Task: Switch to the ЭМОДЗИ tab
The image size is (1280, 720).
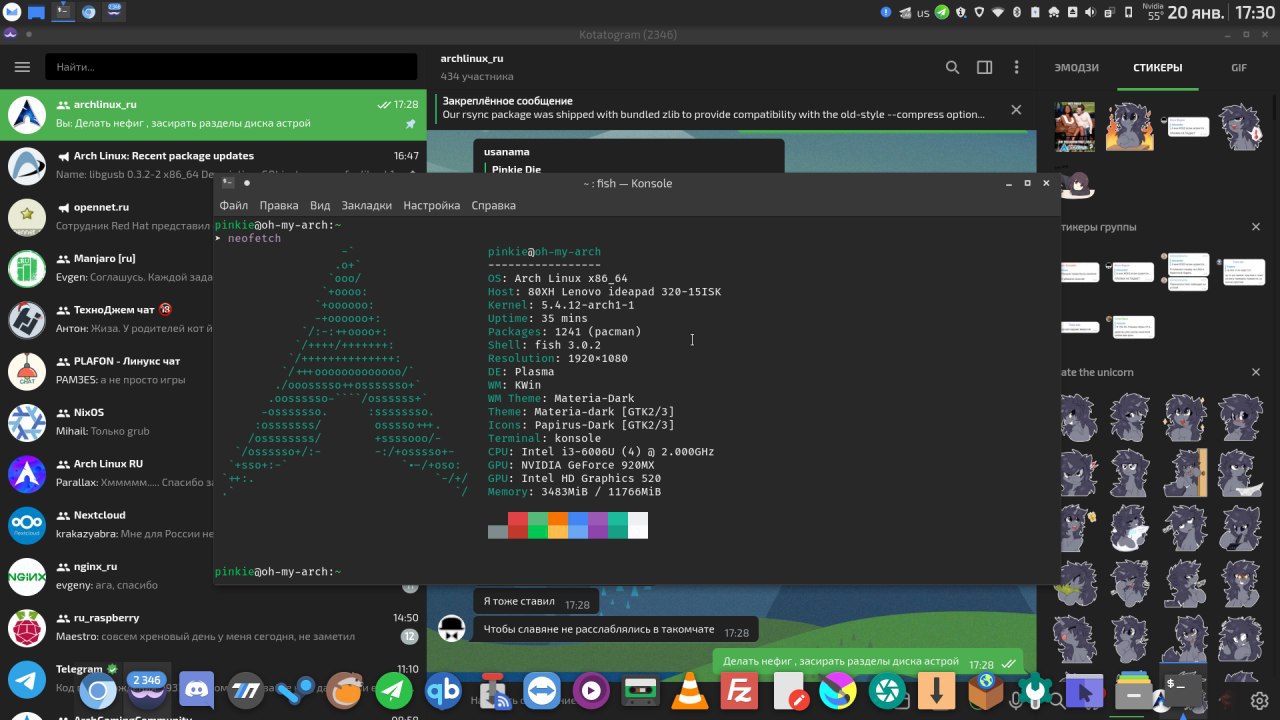Action: (x=1076, y=67)
